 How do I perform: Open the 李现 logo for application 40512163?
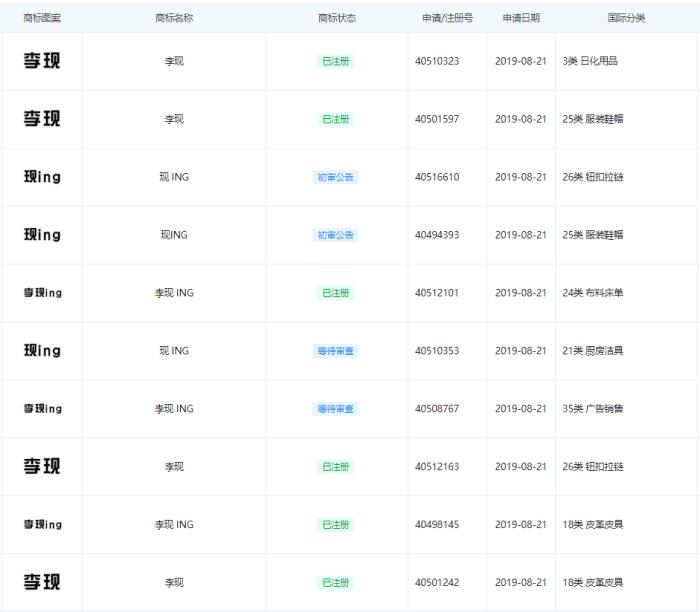tap(42, 466)
